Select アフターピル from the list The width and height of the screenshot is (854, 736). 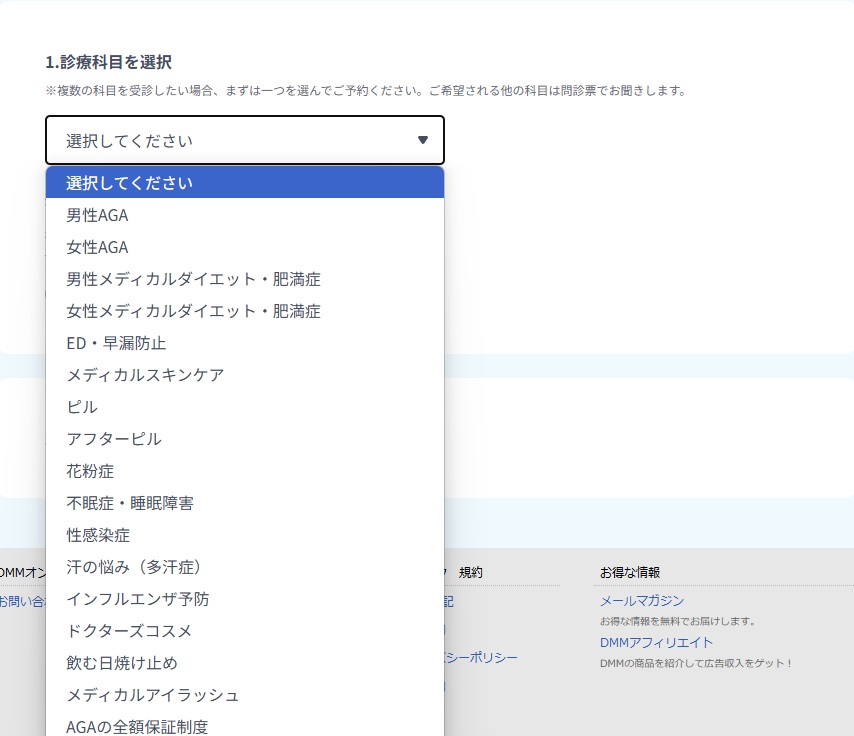(245, 439)
